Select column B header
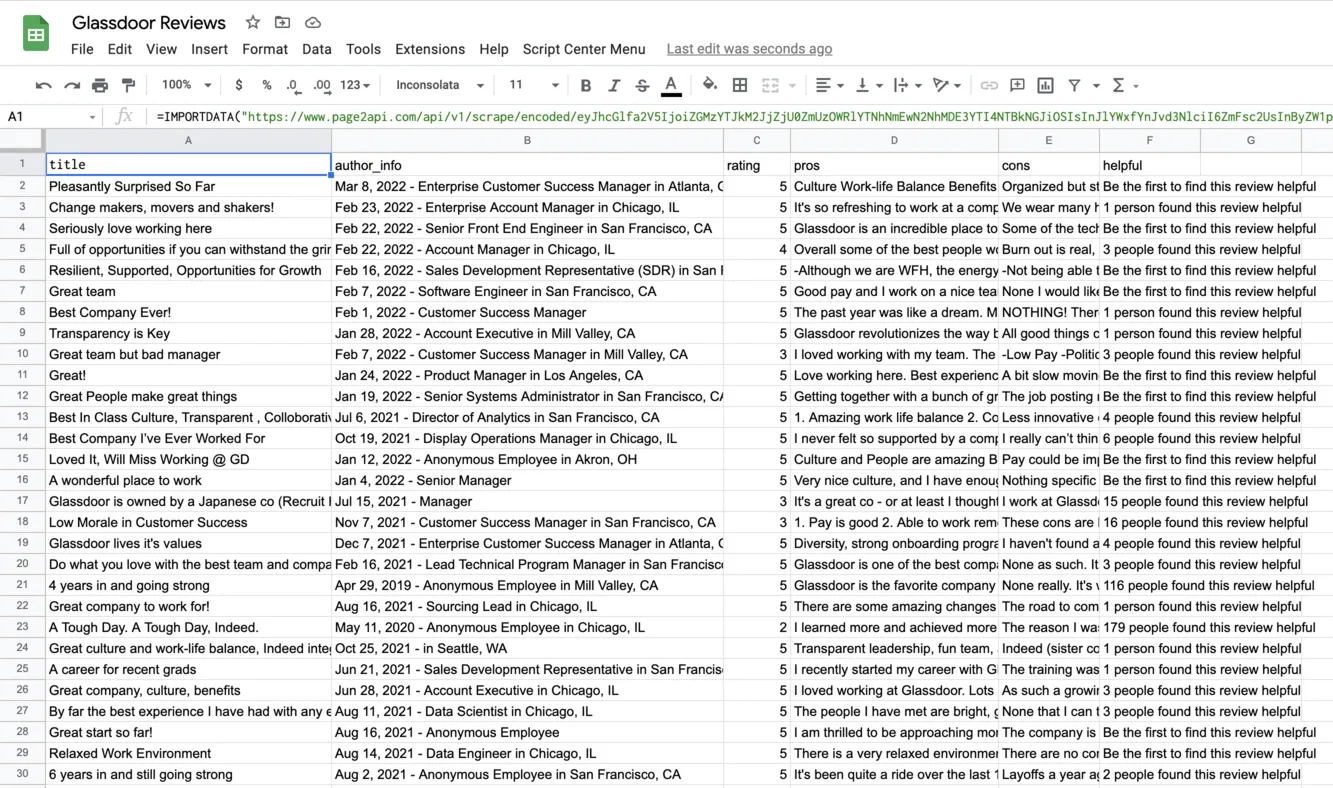The image size is (1333, 788). point(527,141)
